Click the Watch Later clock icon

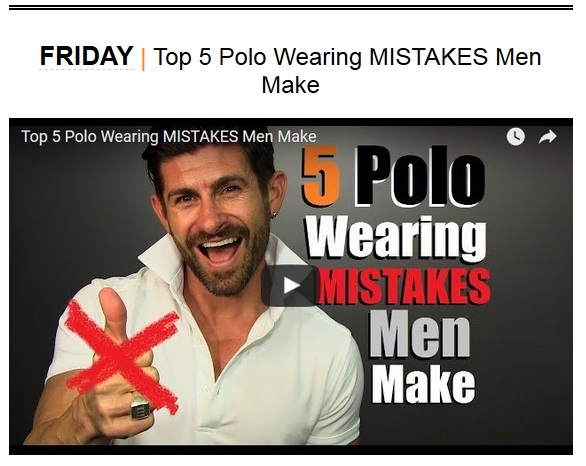515,137
